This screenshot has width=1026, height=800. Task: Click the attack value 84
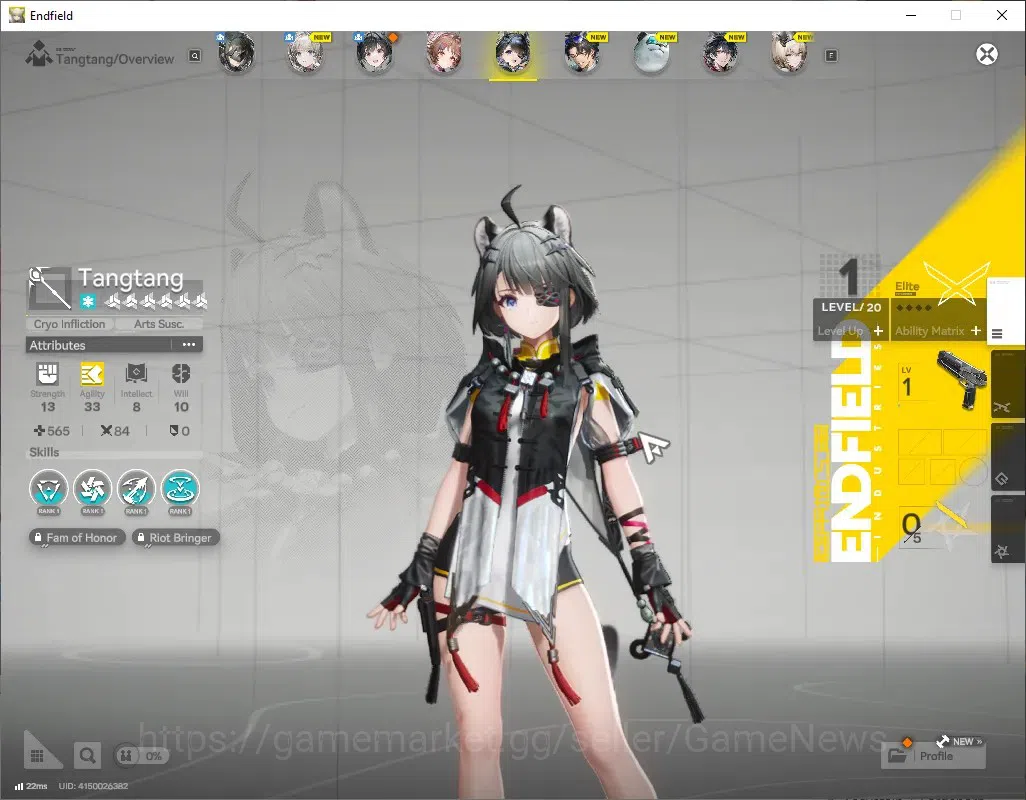(x=115, y=431)
